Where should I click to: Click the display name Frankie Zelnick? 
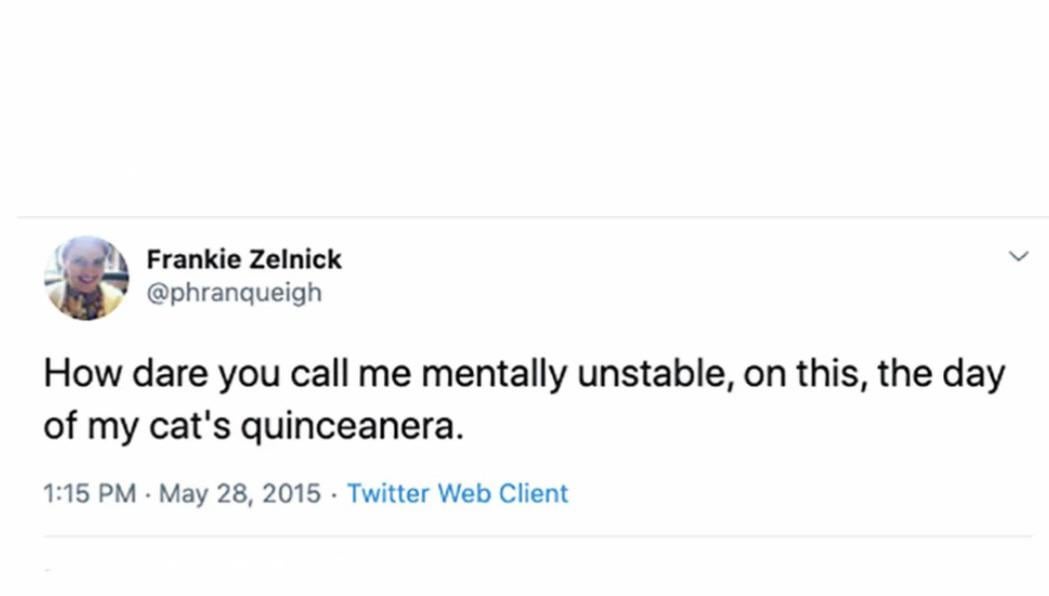244,259
